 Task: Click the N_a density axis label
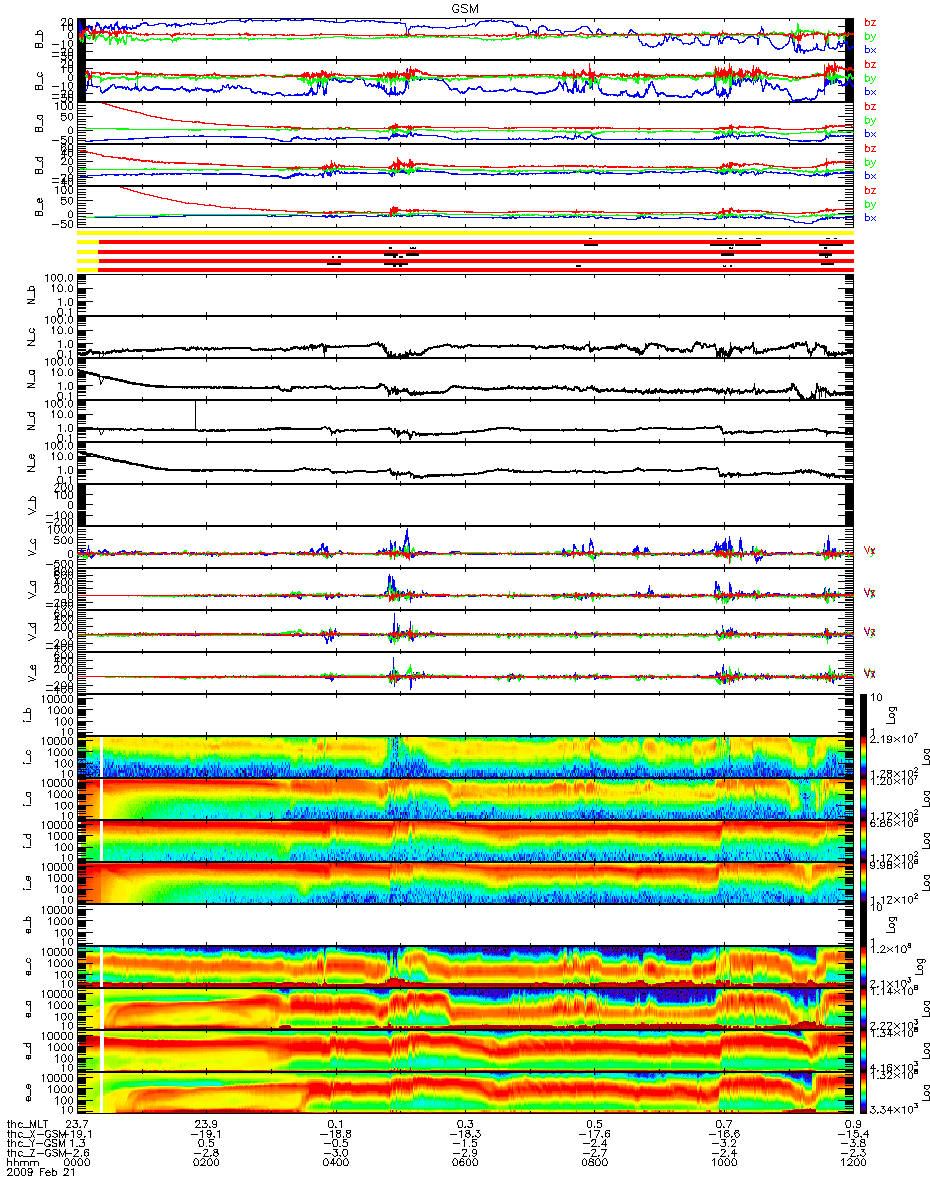(30, 380)
